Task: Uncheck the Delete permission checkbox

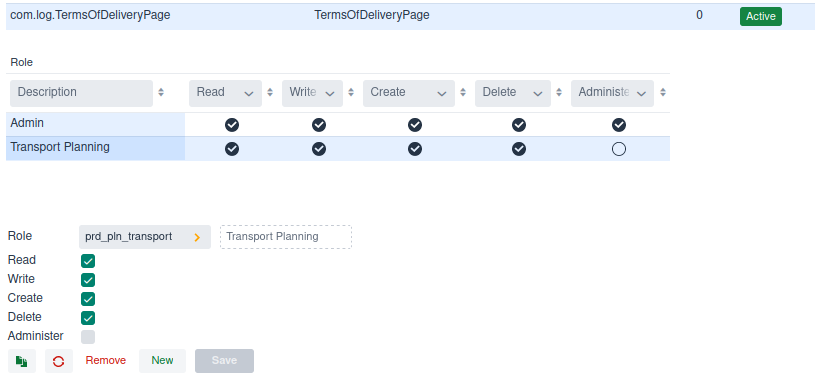Action: click(88, 318)
